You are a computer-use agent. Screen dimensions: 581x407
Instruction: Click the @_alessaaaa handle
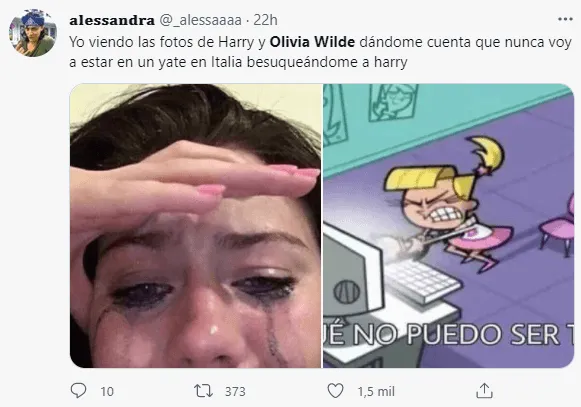coord(200,20)
